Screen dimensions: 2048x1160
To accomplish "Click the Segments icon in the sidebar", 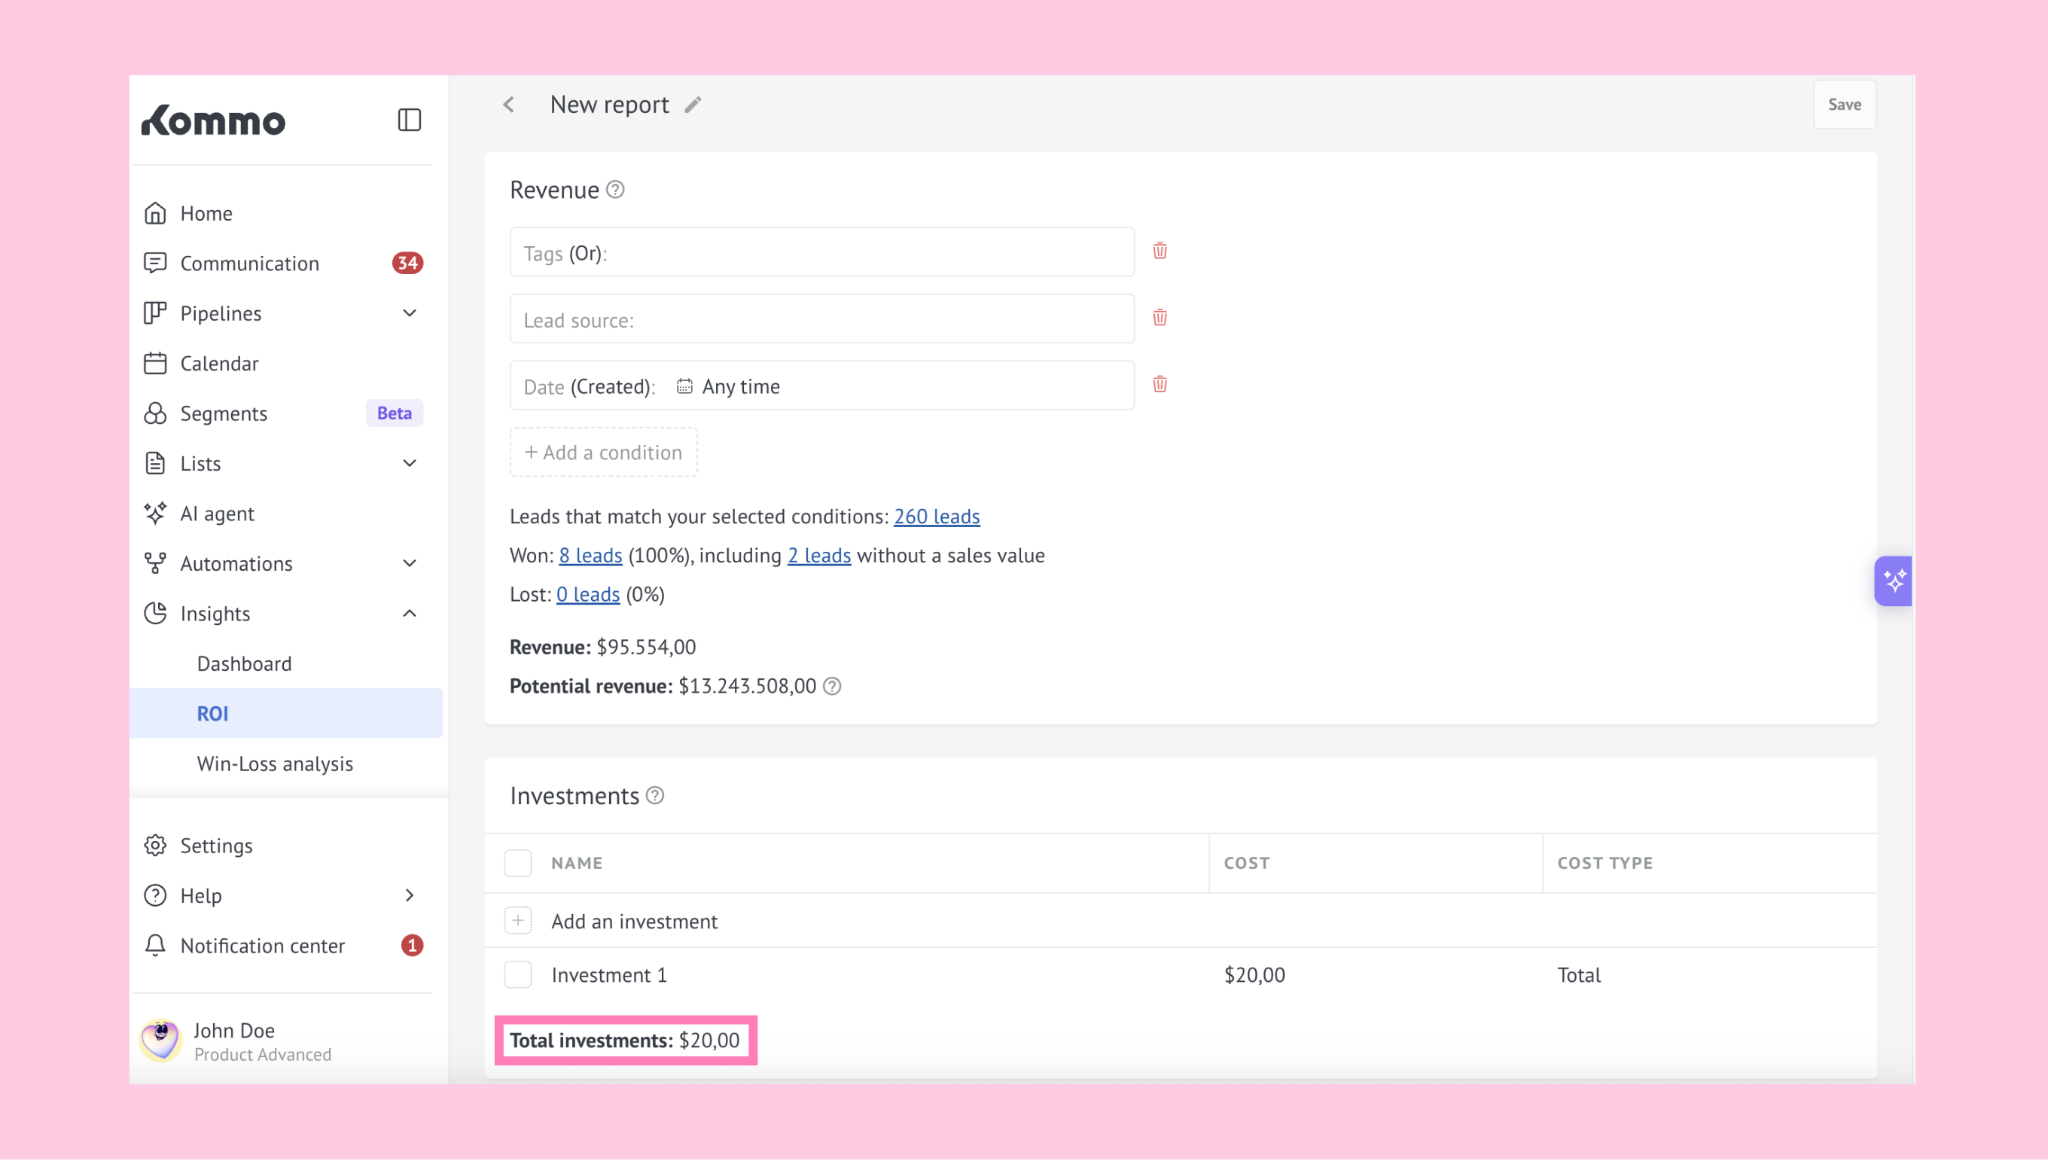I will click(155, 413).
